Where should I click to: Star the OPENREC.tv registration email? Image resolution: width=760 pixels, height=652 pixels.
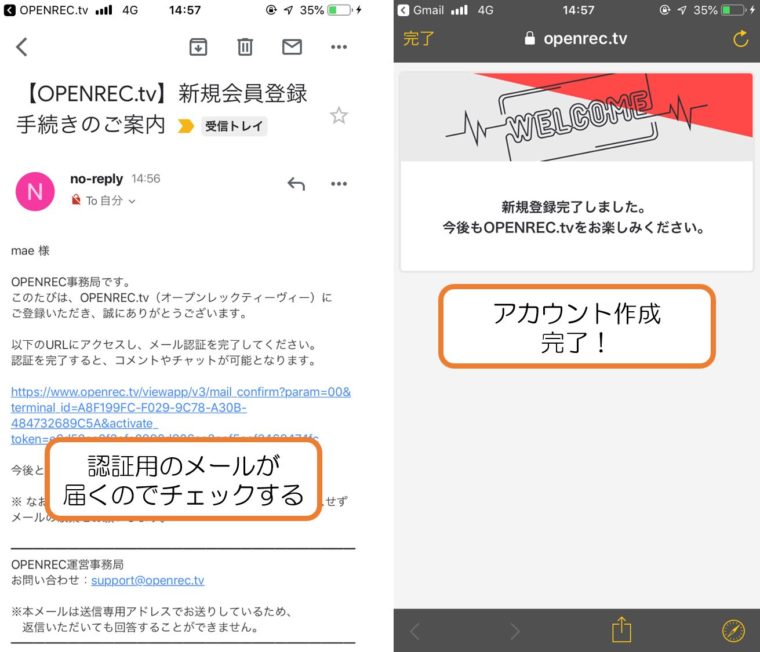pyautogui.click(x=339, y=115)
